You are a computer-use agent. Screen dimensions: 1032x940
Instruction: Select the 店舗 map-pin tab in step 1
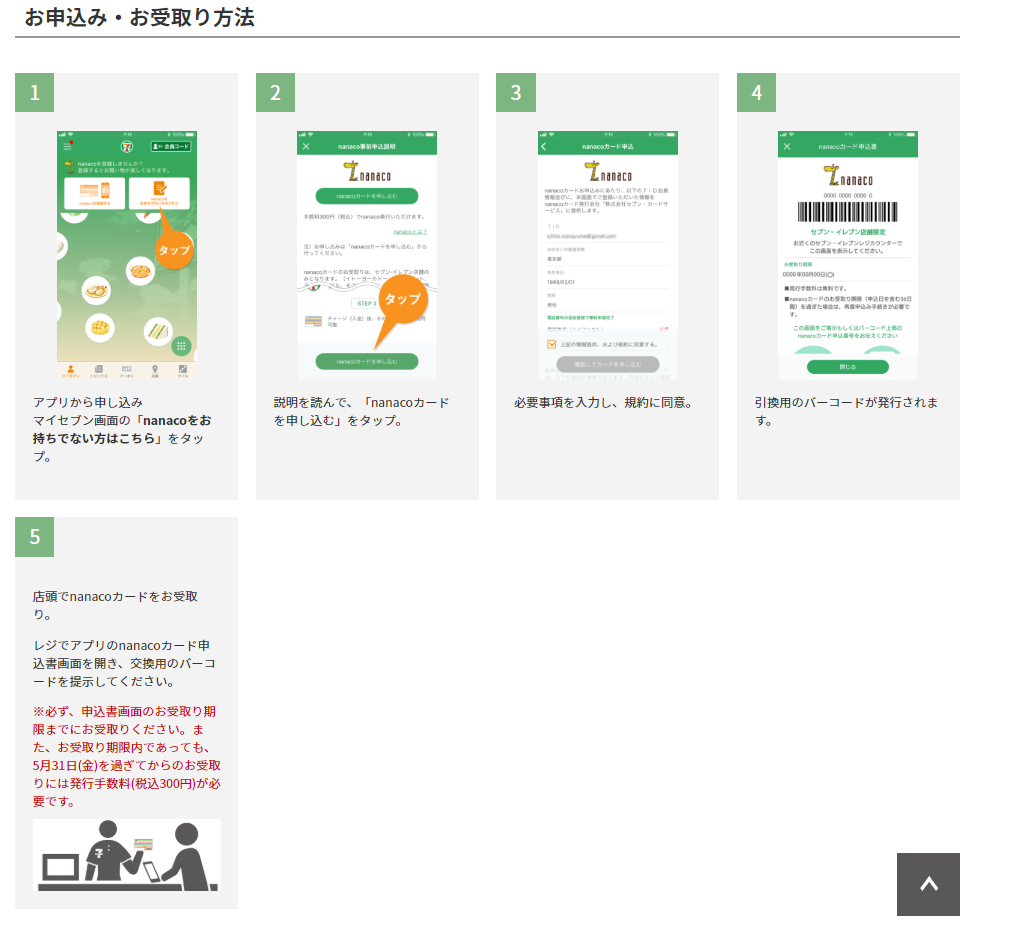155,371
